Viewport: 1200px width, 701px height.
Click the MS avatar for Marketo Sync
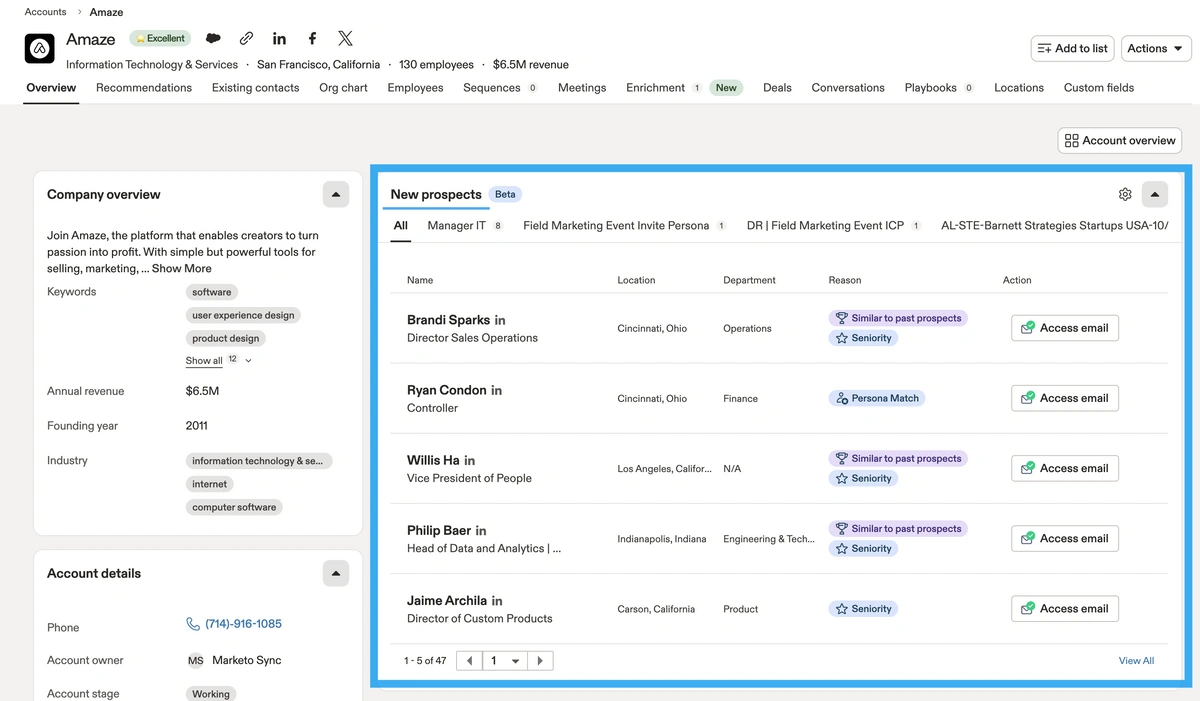point(195,660)
